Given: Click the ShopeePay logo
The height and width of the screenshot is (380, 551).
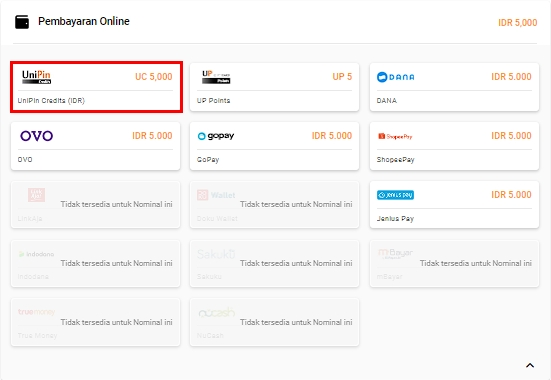Looking at the screenshot, I should [395, 136].
